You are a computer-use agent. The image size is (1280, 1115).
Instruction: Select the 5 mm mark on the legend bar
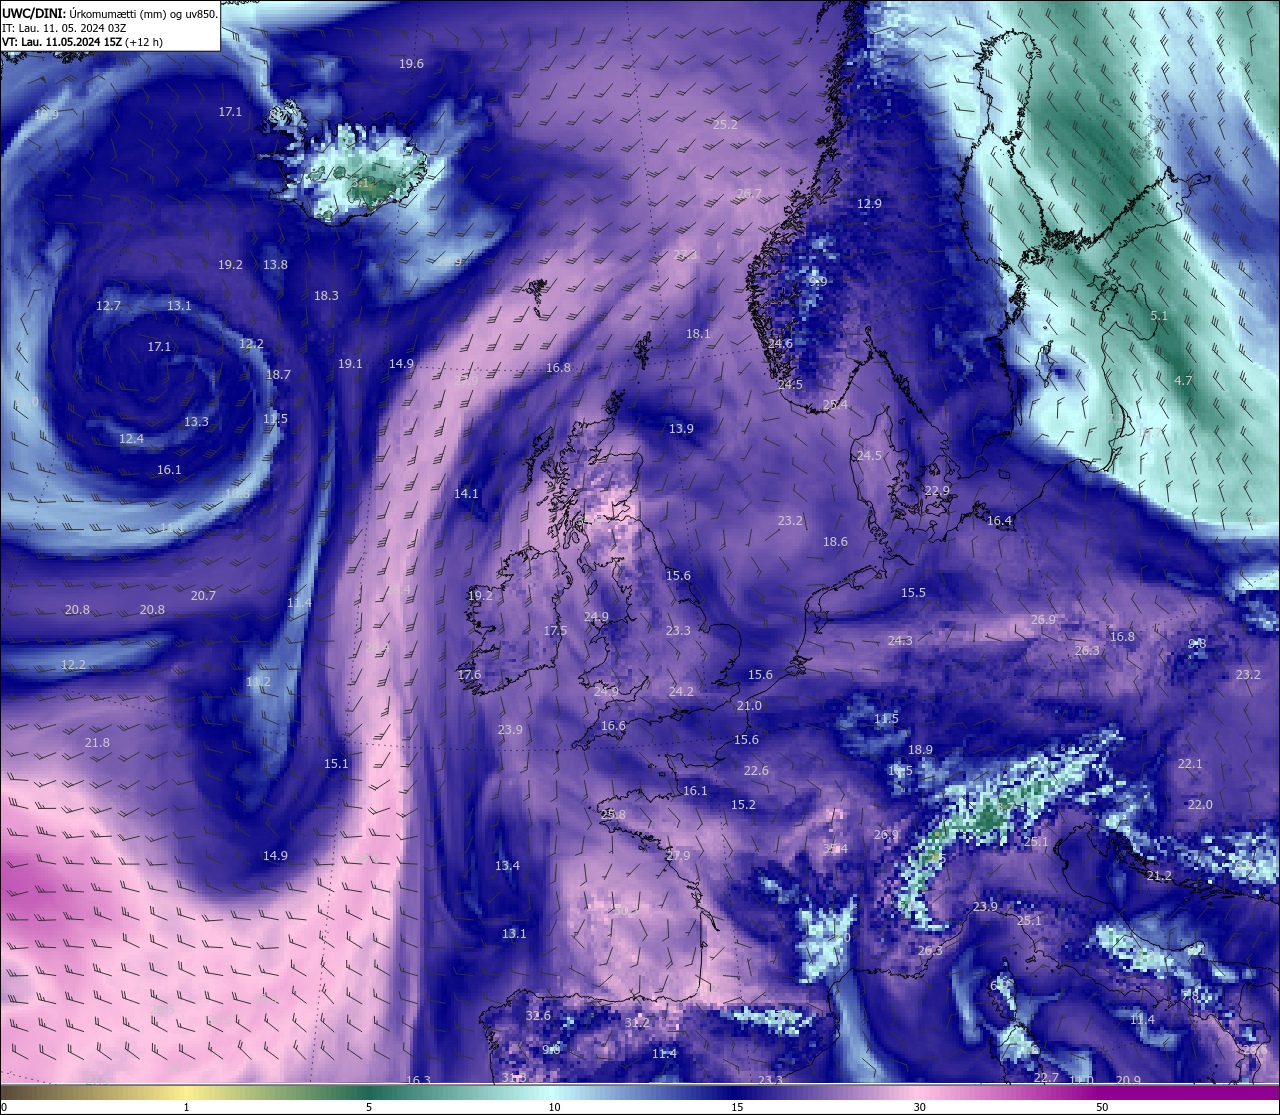click(369, 1106)
